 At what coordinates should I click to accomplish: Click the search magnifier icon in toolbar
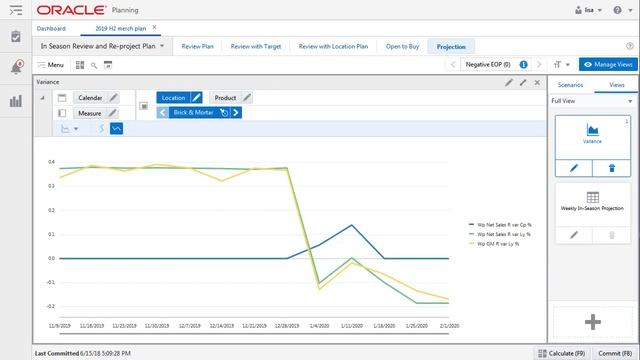tap(94, 65)
